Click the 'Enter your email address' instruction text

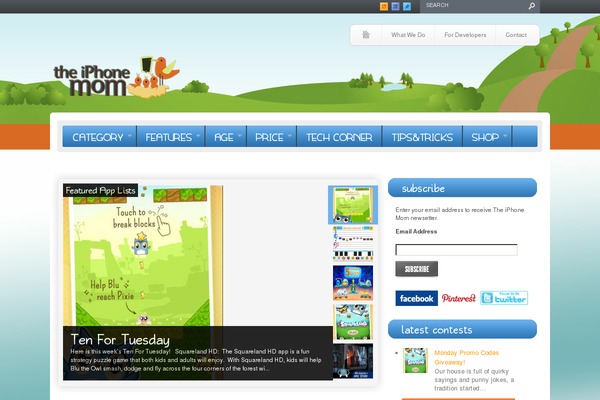pos(460,214)
